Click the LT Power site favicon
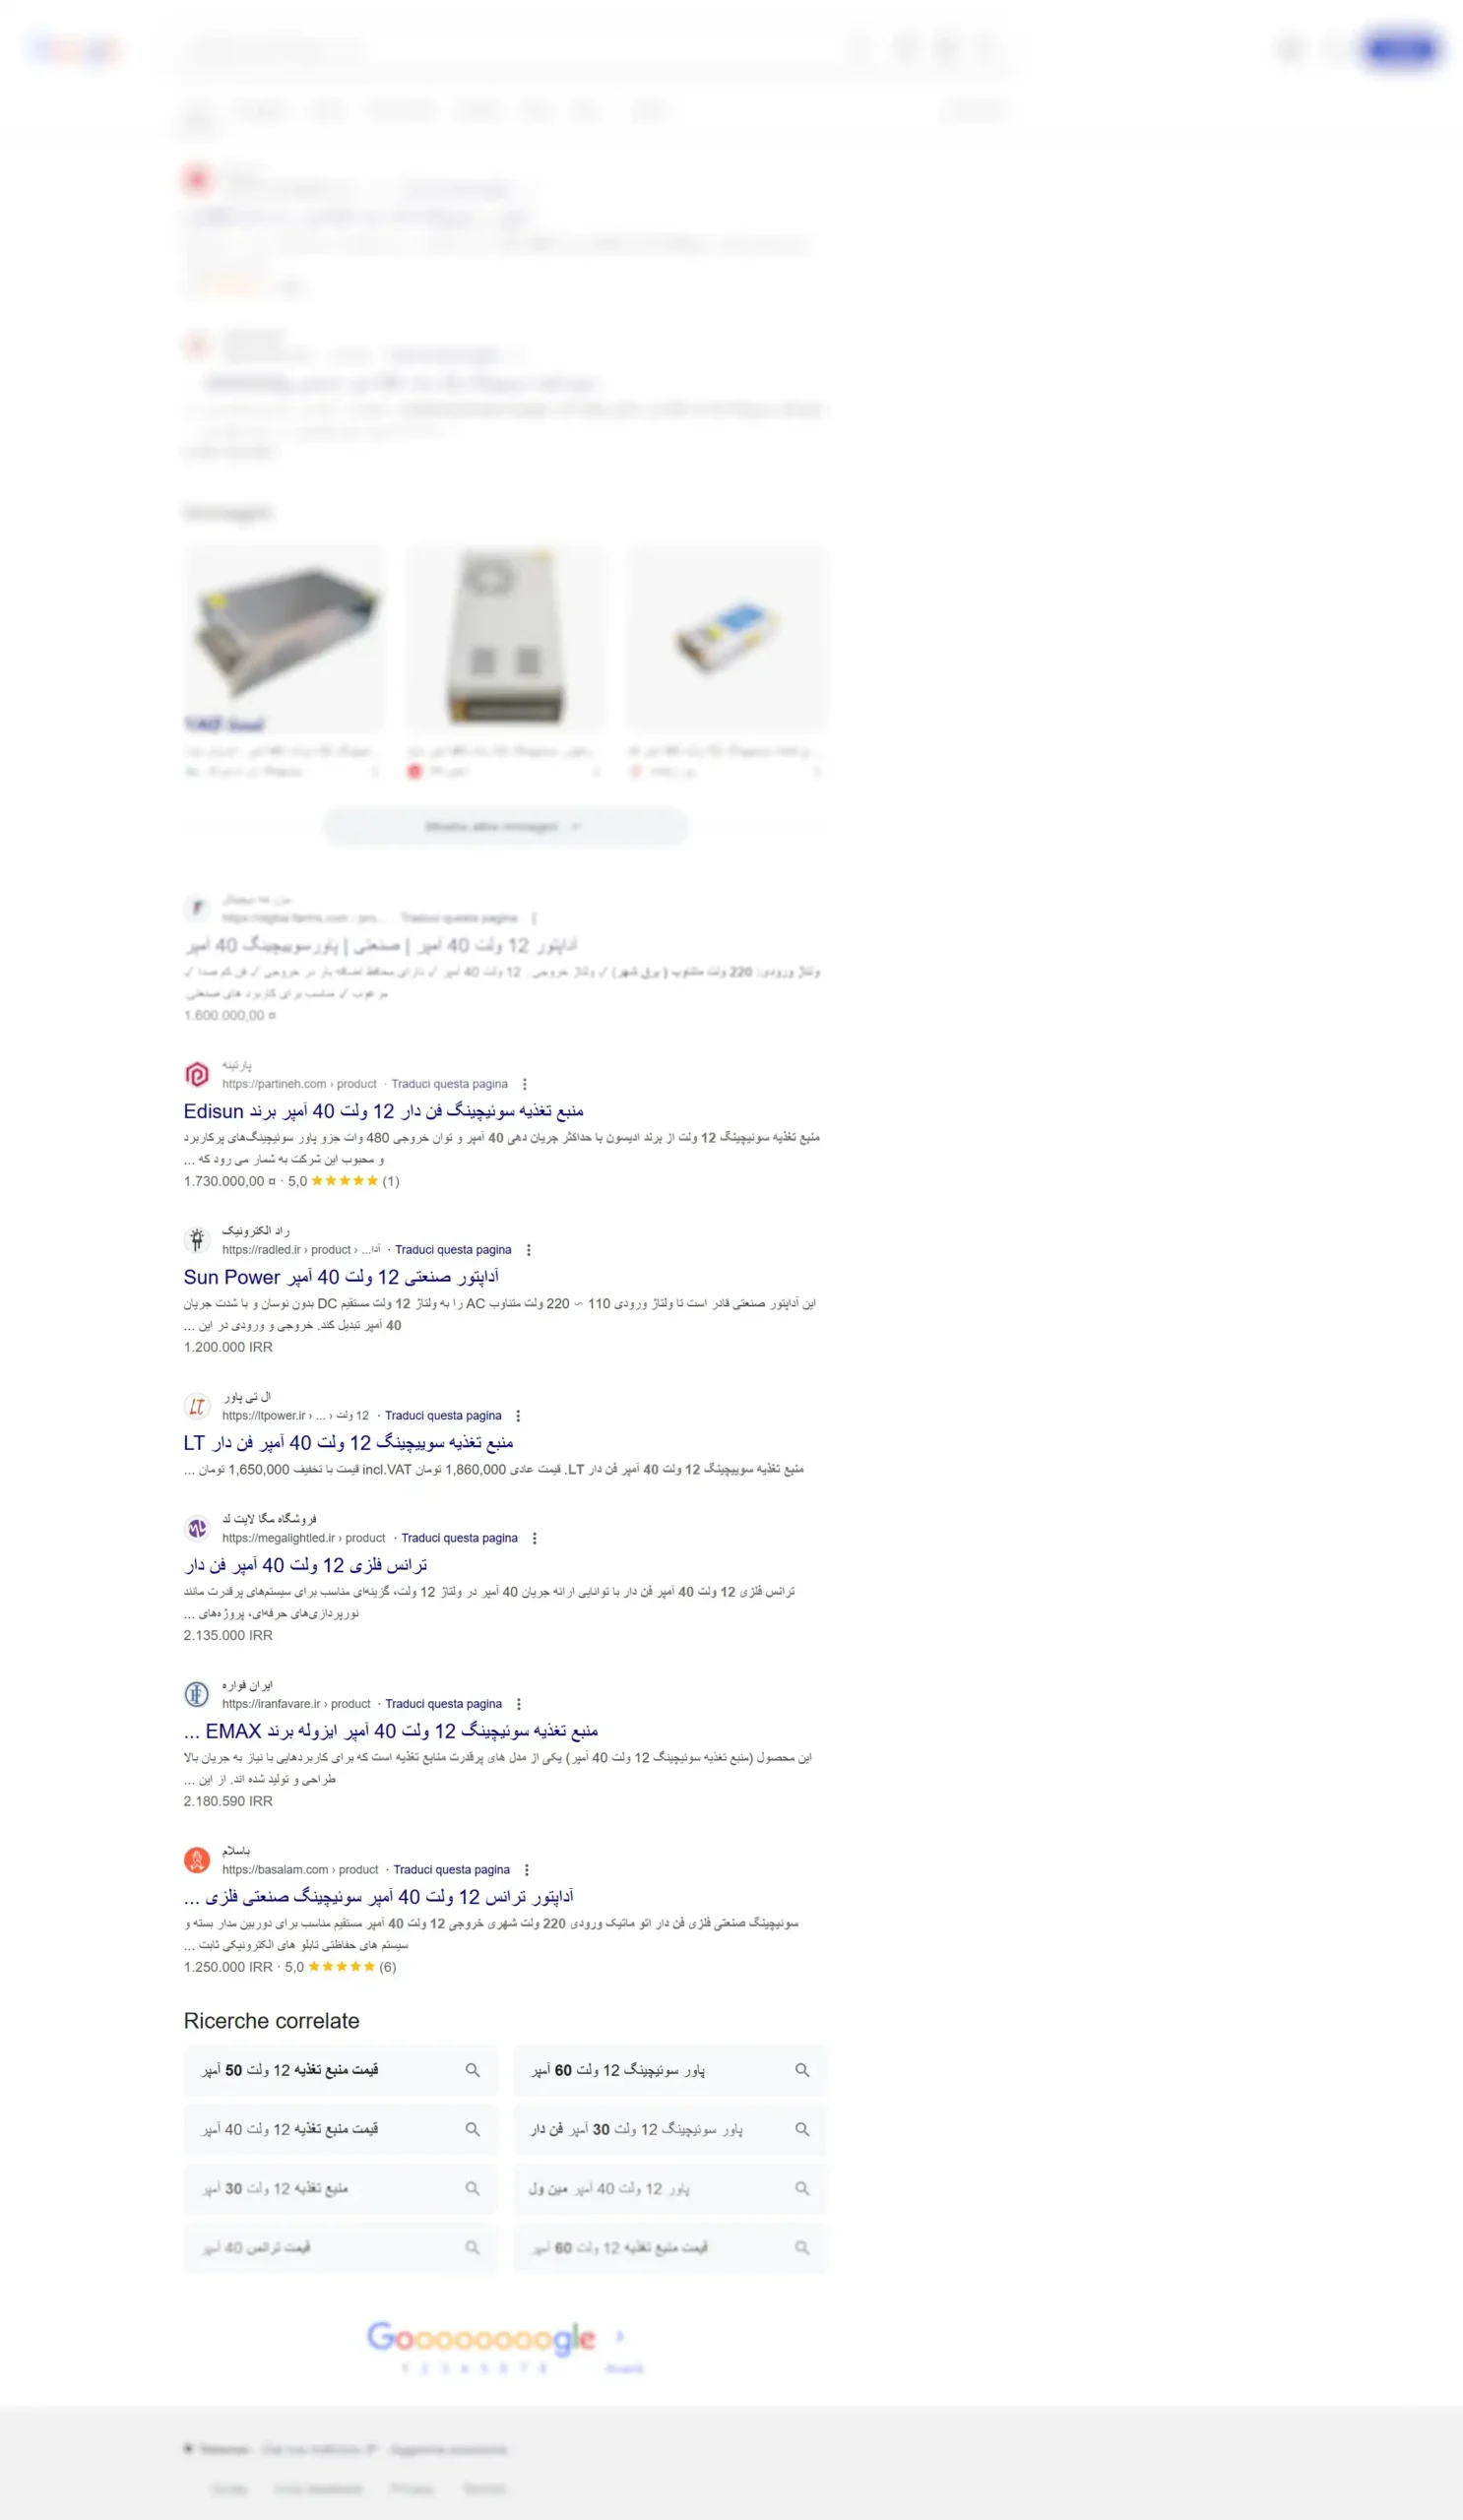Screen dimensions: 1463x2520 (x=197, y=1406)
